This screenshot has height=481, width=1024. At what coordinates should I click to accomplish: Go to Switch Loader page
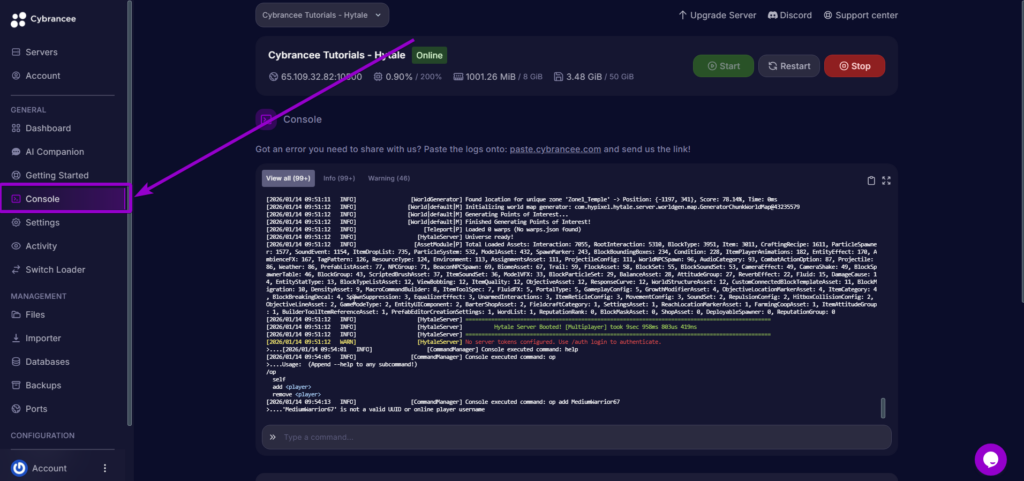55,269
